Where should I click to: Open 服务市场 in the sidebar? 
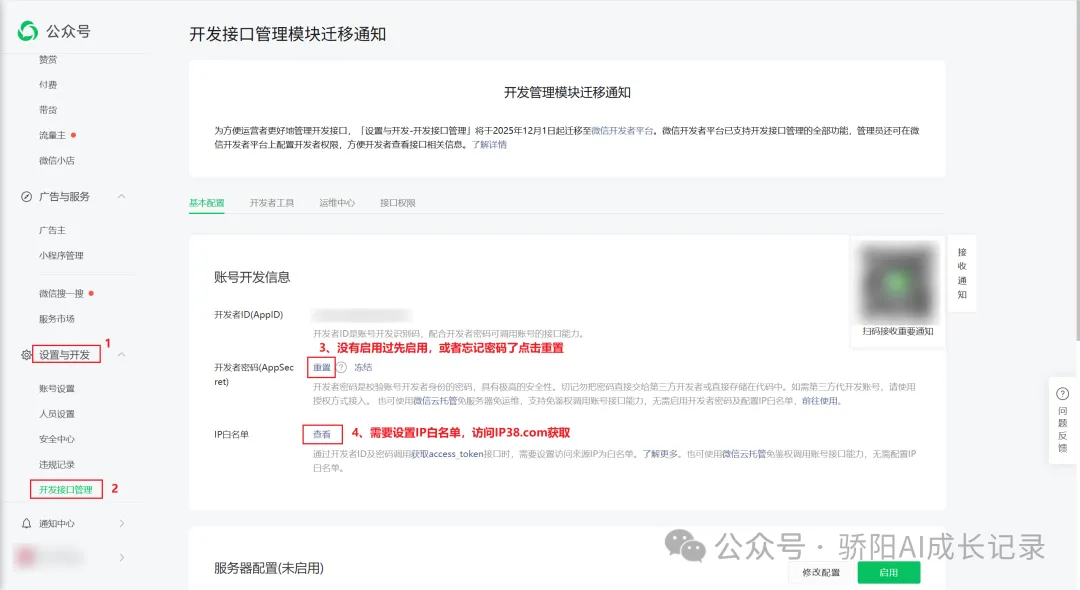pos(56,319)
